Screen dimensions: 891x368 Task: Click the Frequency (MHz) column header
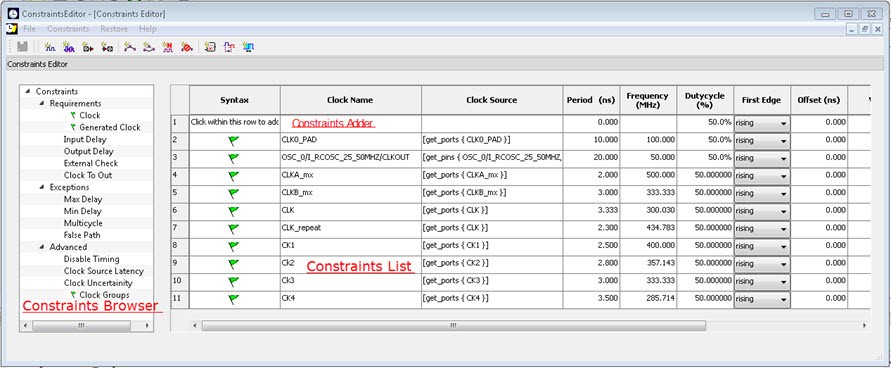tap(648, 100)
